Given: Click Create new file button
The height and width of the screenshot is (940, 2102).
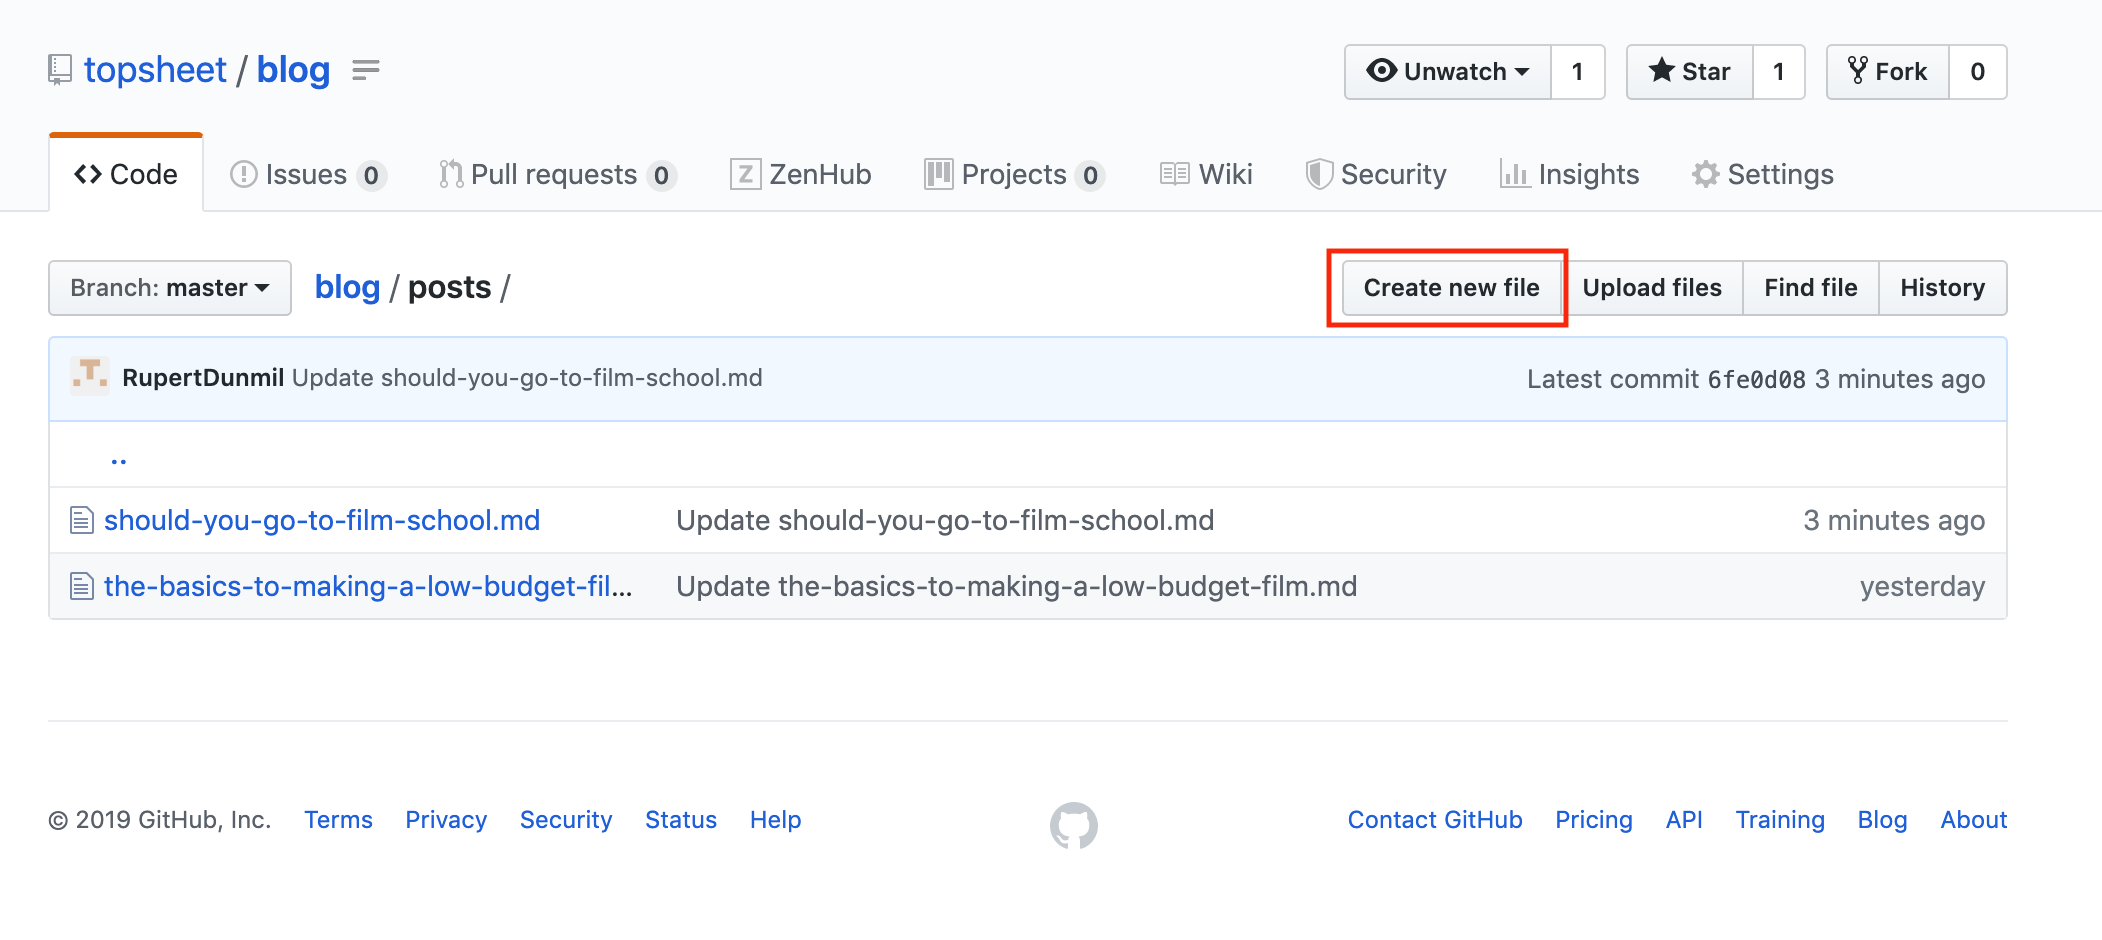Looking at the screenshot, I should tap(1451, 288).
